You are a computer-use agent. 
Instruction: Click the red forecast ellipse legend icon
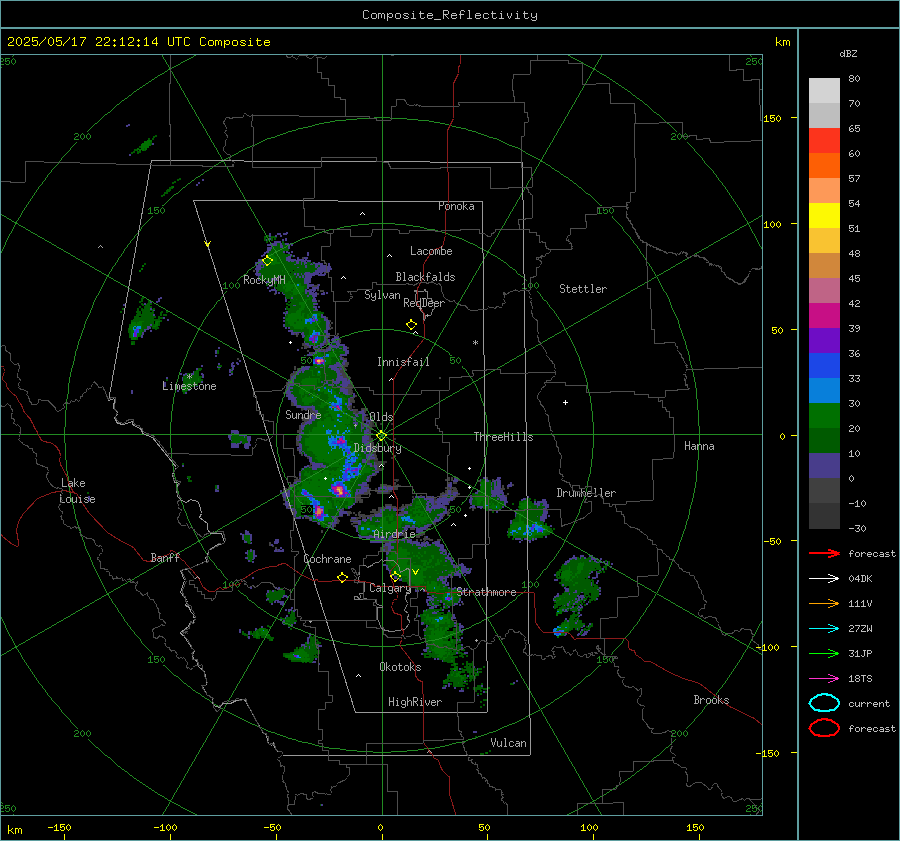824,728
